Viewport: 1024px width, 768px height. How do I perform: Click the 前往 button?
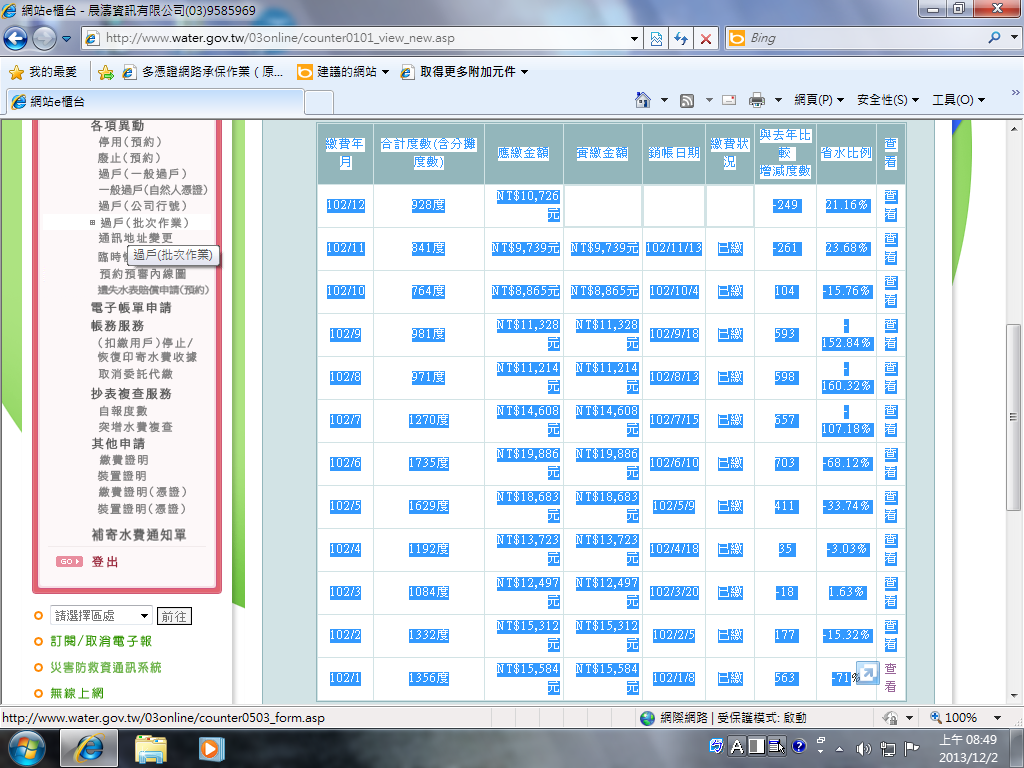(174, 616)
